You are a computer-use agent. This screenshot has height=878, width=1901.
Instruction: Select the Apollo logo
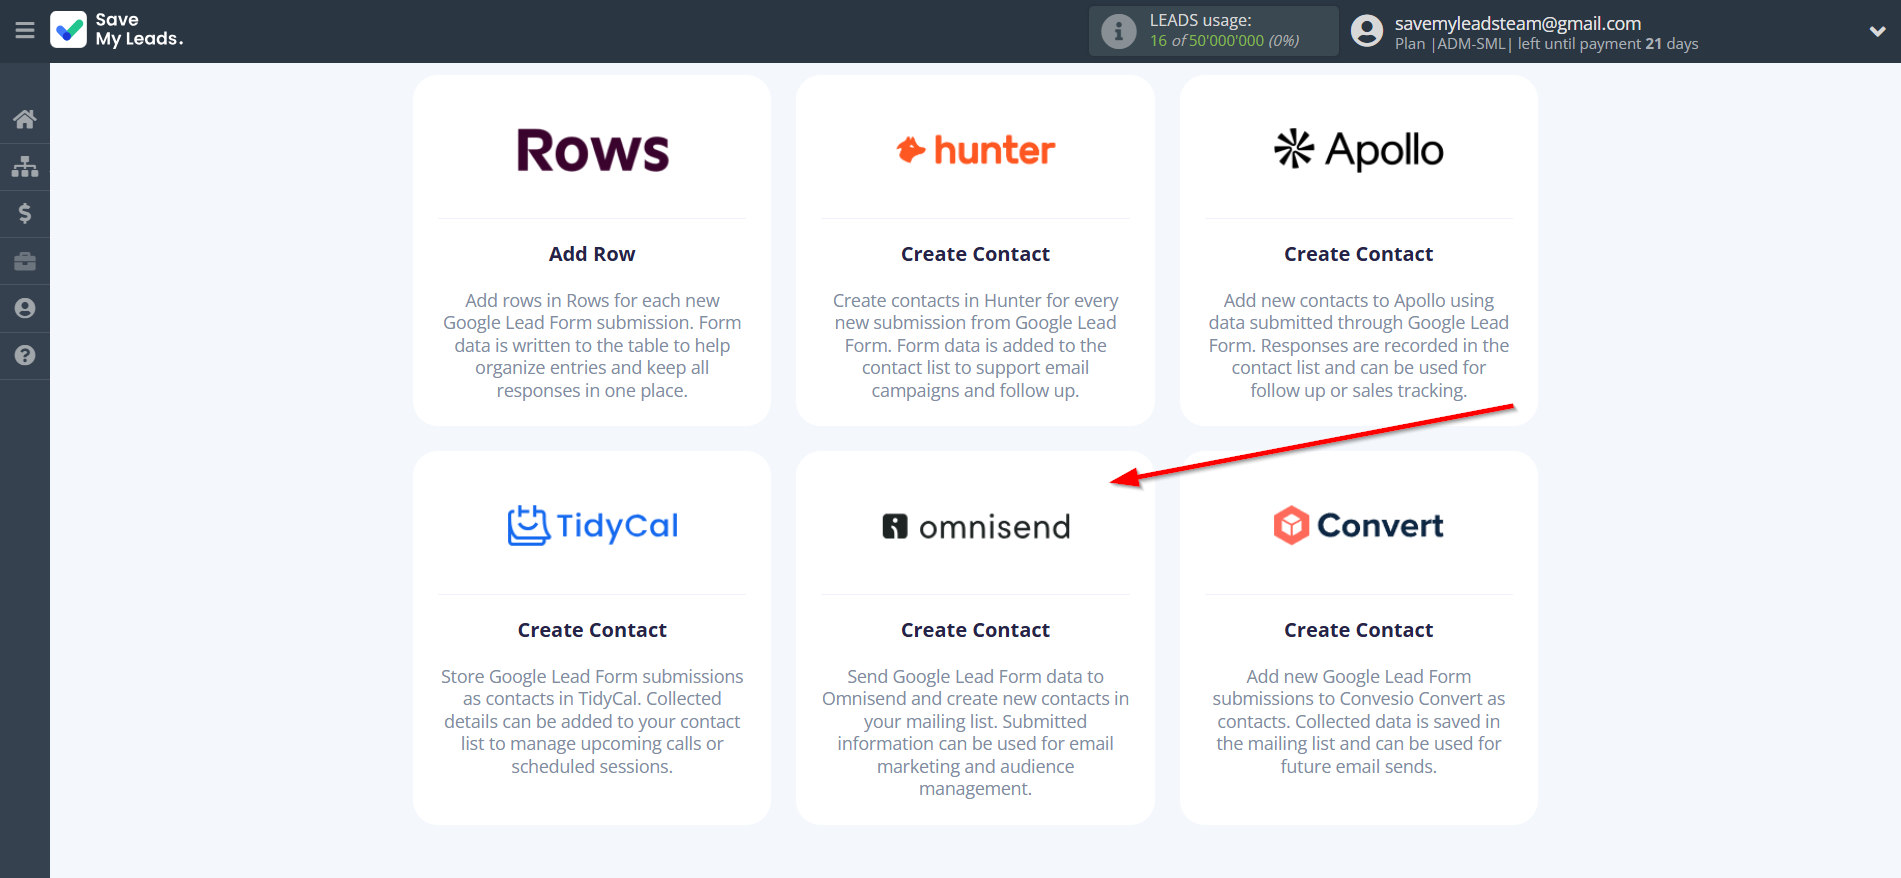[x=1358, y=150]
